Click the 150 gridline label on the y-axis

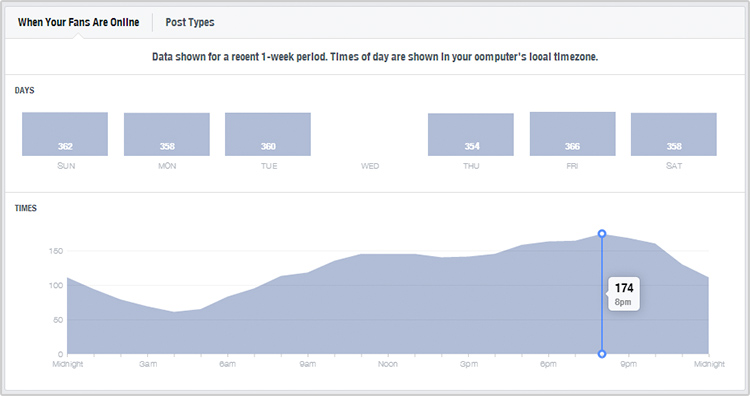tap(56, 251)
